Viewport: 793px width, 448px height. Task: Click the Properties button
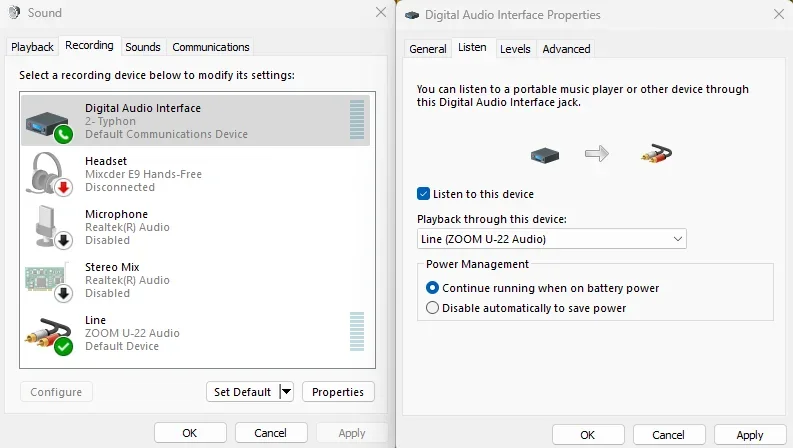[338, 392]
